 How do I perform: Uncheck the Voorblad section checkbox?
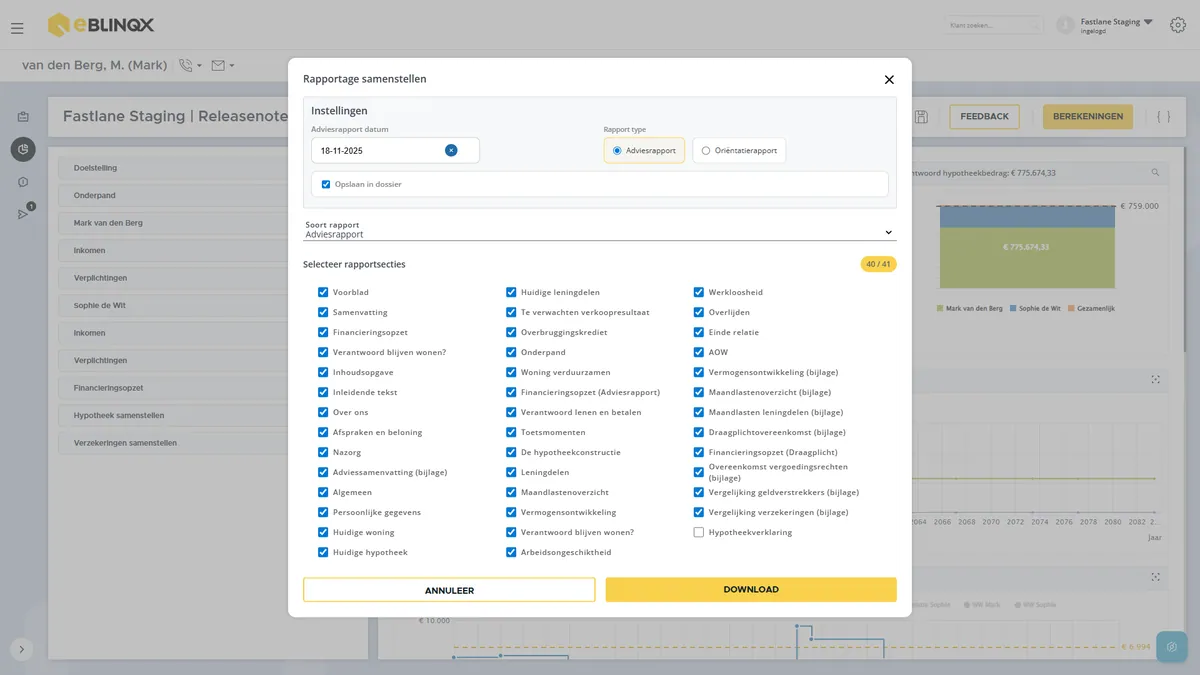(323, 292)
